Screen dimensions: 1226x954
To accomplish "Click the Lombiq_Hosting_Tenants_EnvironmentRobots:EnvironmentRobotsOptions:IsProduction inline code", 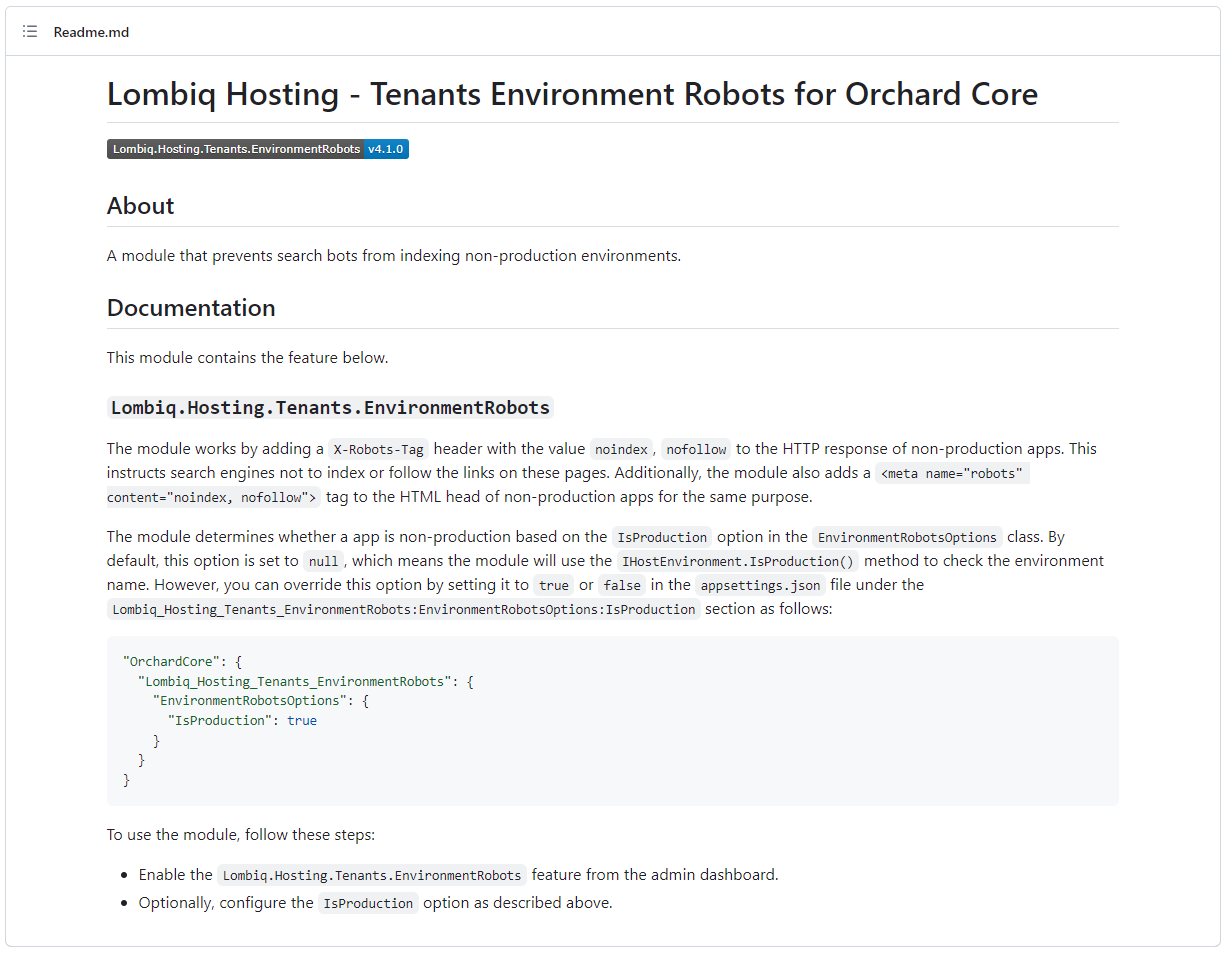I will click(404, 609).
